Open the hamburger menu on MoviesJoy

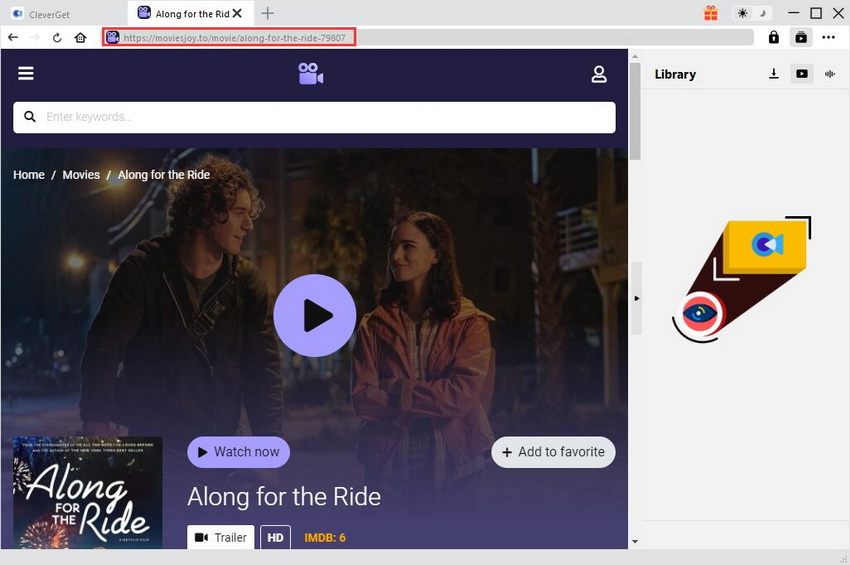pos(26,74)
